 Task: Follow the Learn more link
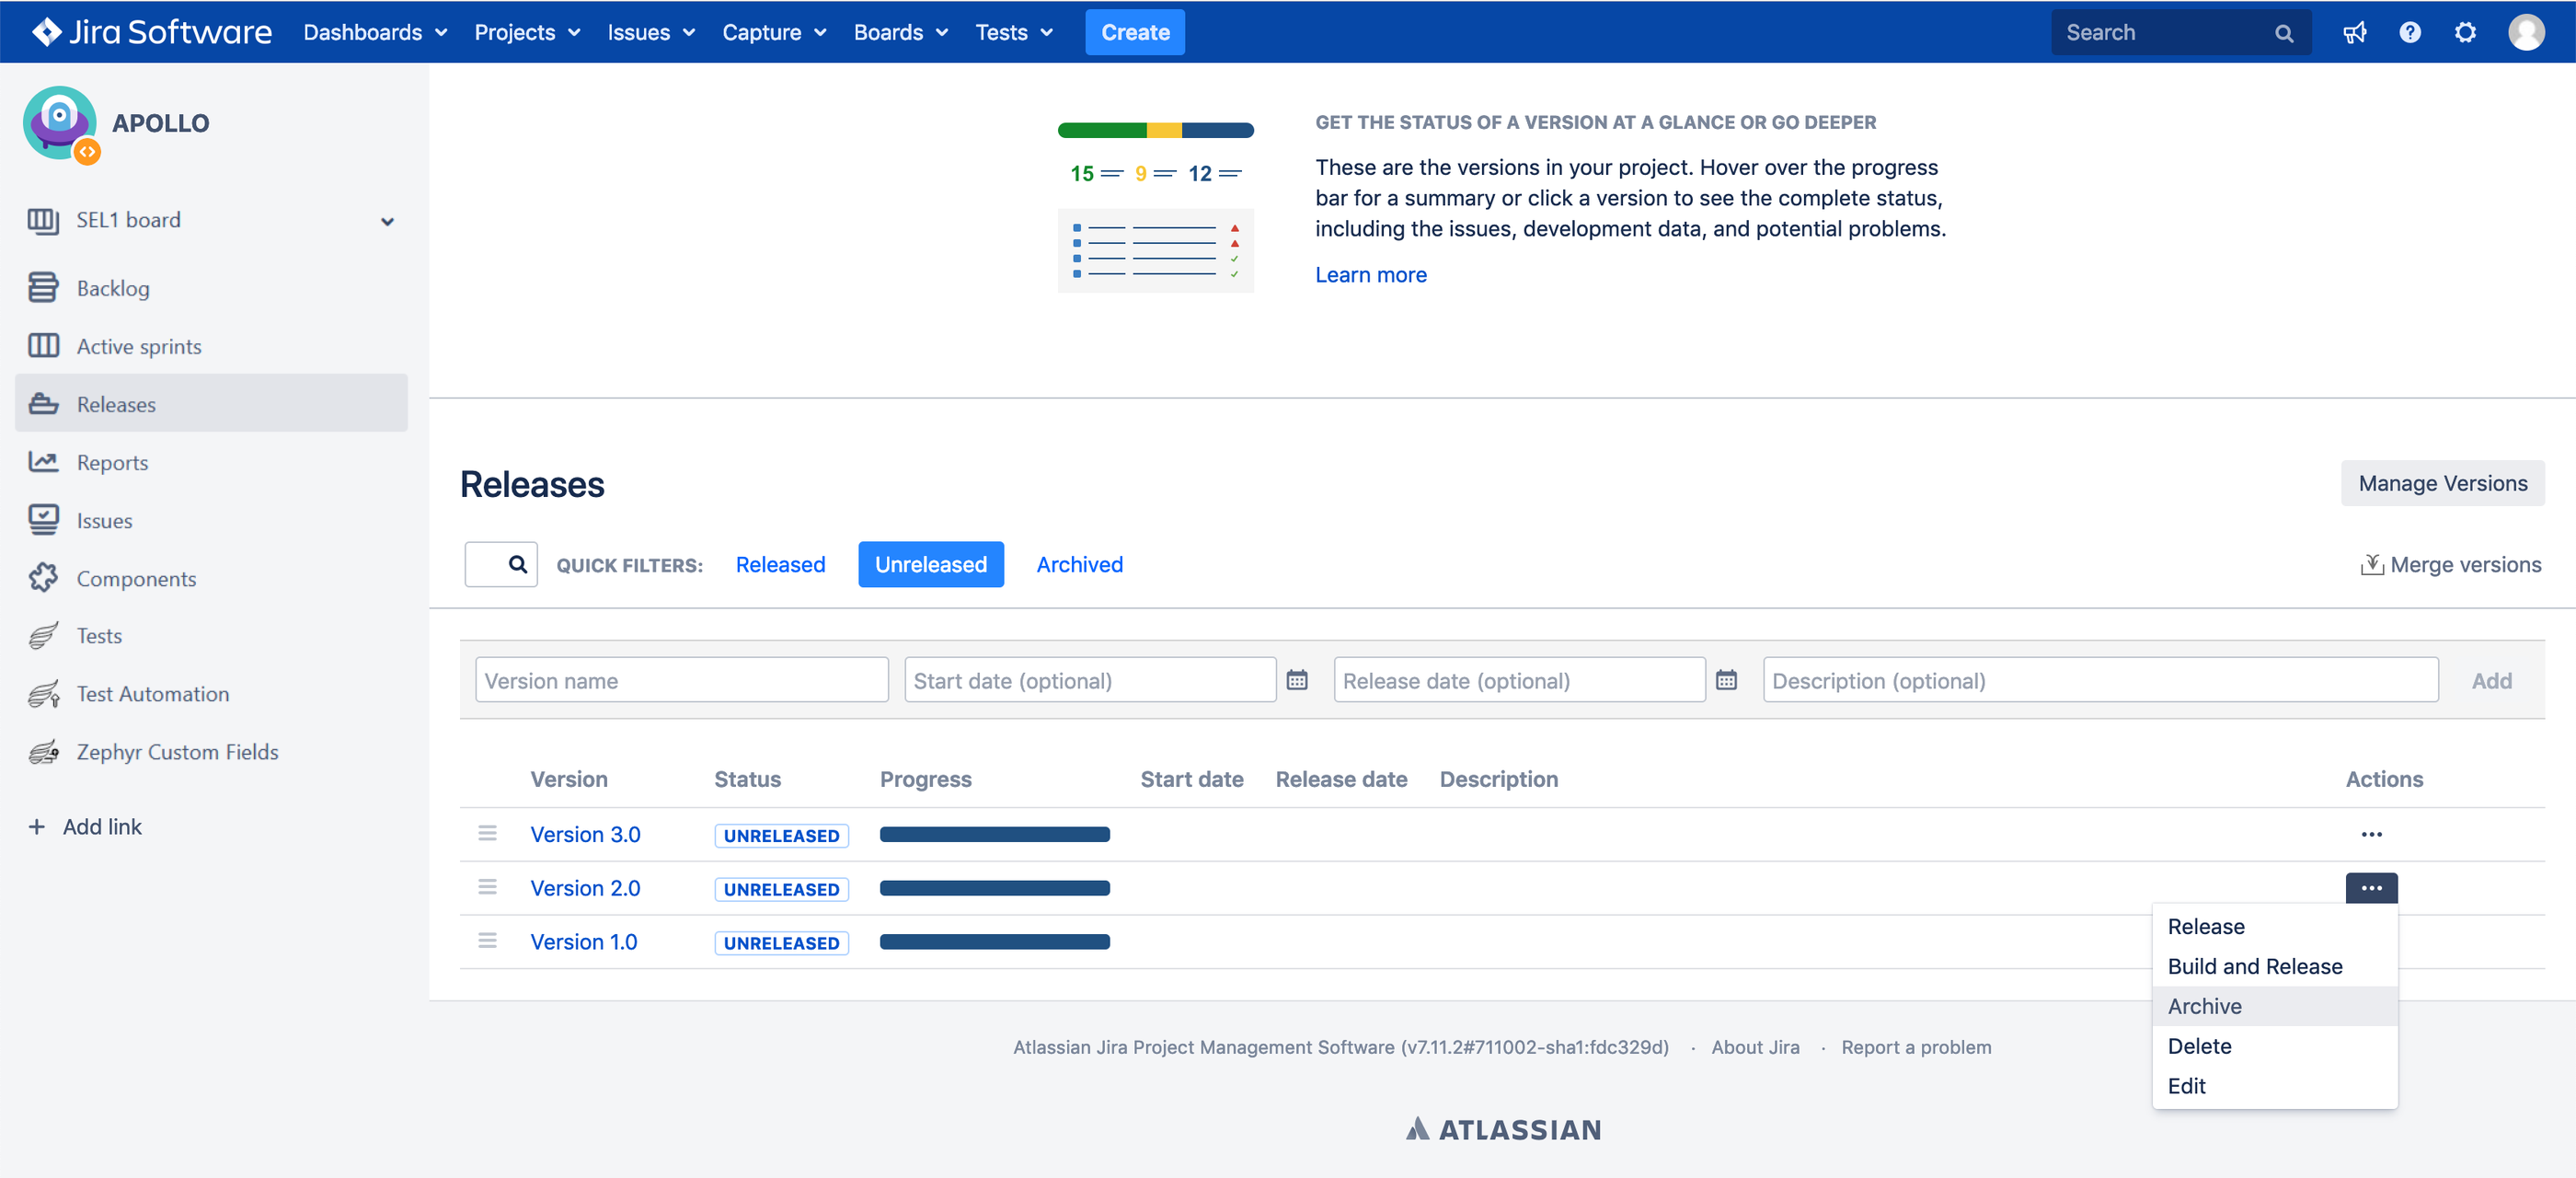click(x=1370, y=275)
